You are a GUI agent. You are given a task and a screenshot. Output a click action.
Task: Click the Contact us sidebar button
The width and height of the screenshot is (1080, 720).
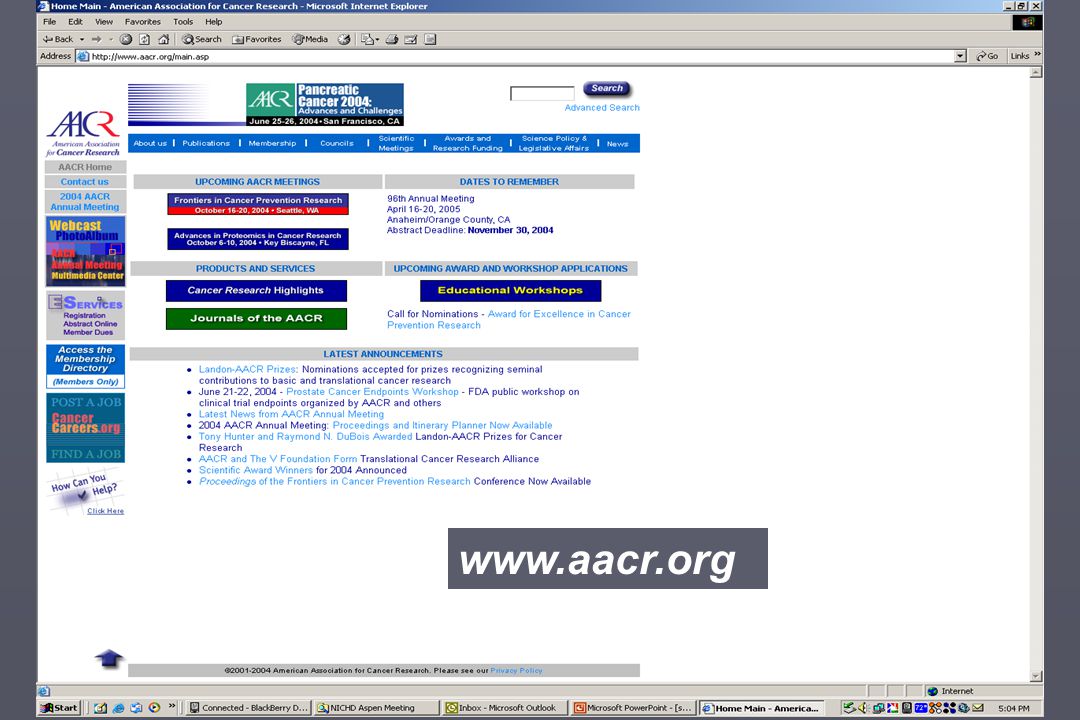click(x=85, y=182)
